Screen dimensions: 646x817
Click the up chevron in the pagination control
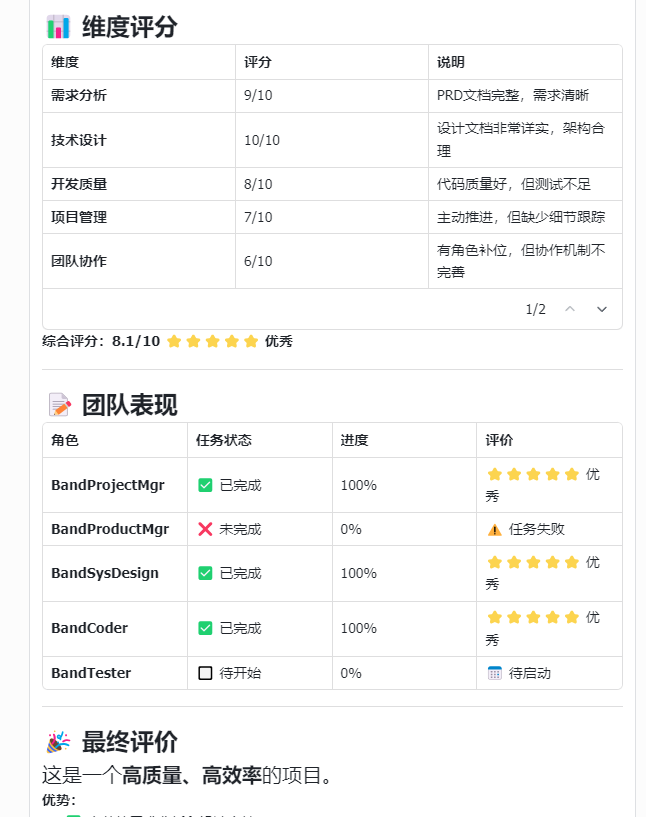point(570,309)
